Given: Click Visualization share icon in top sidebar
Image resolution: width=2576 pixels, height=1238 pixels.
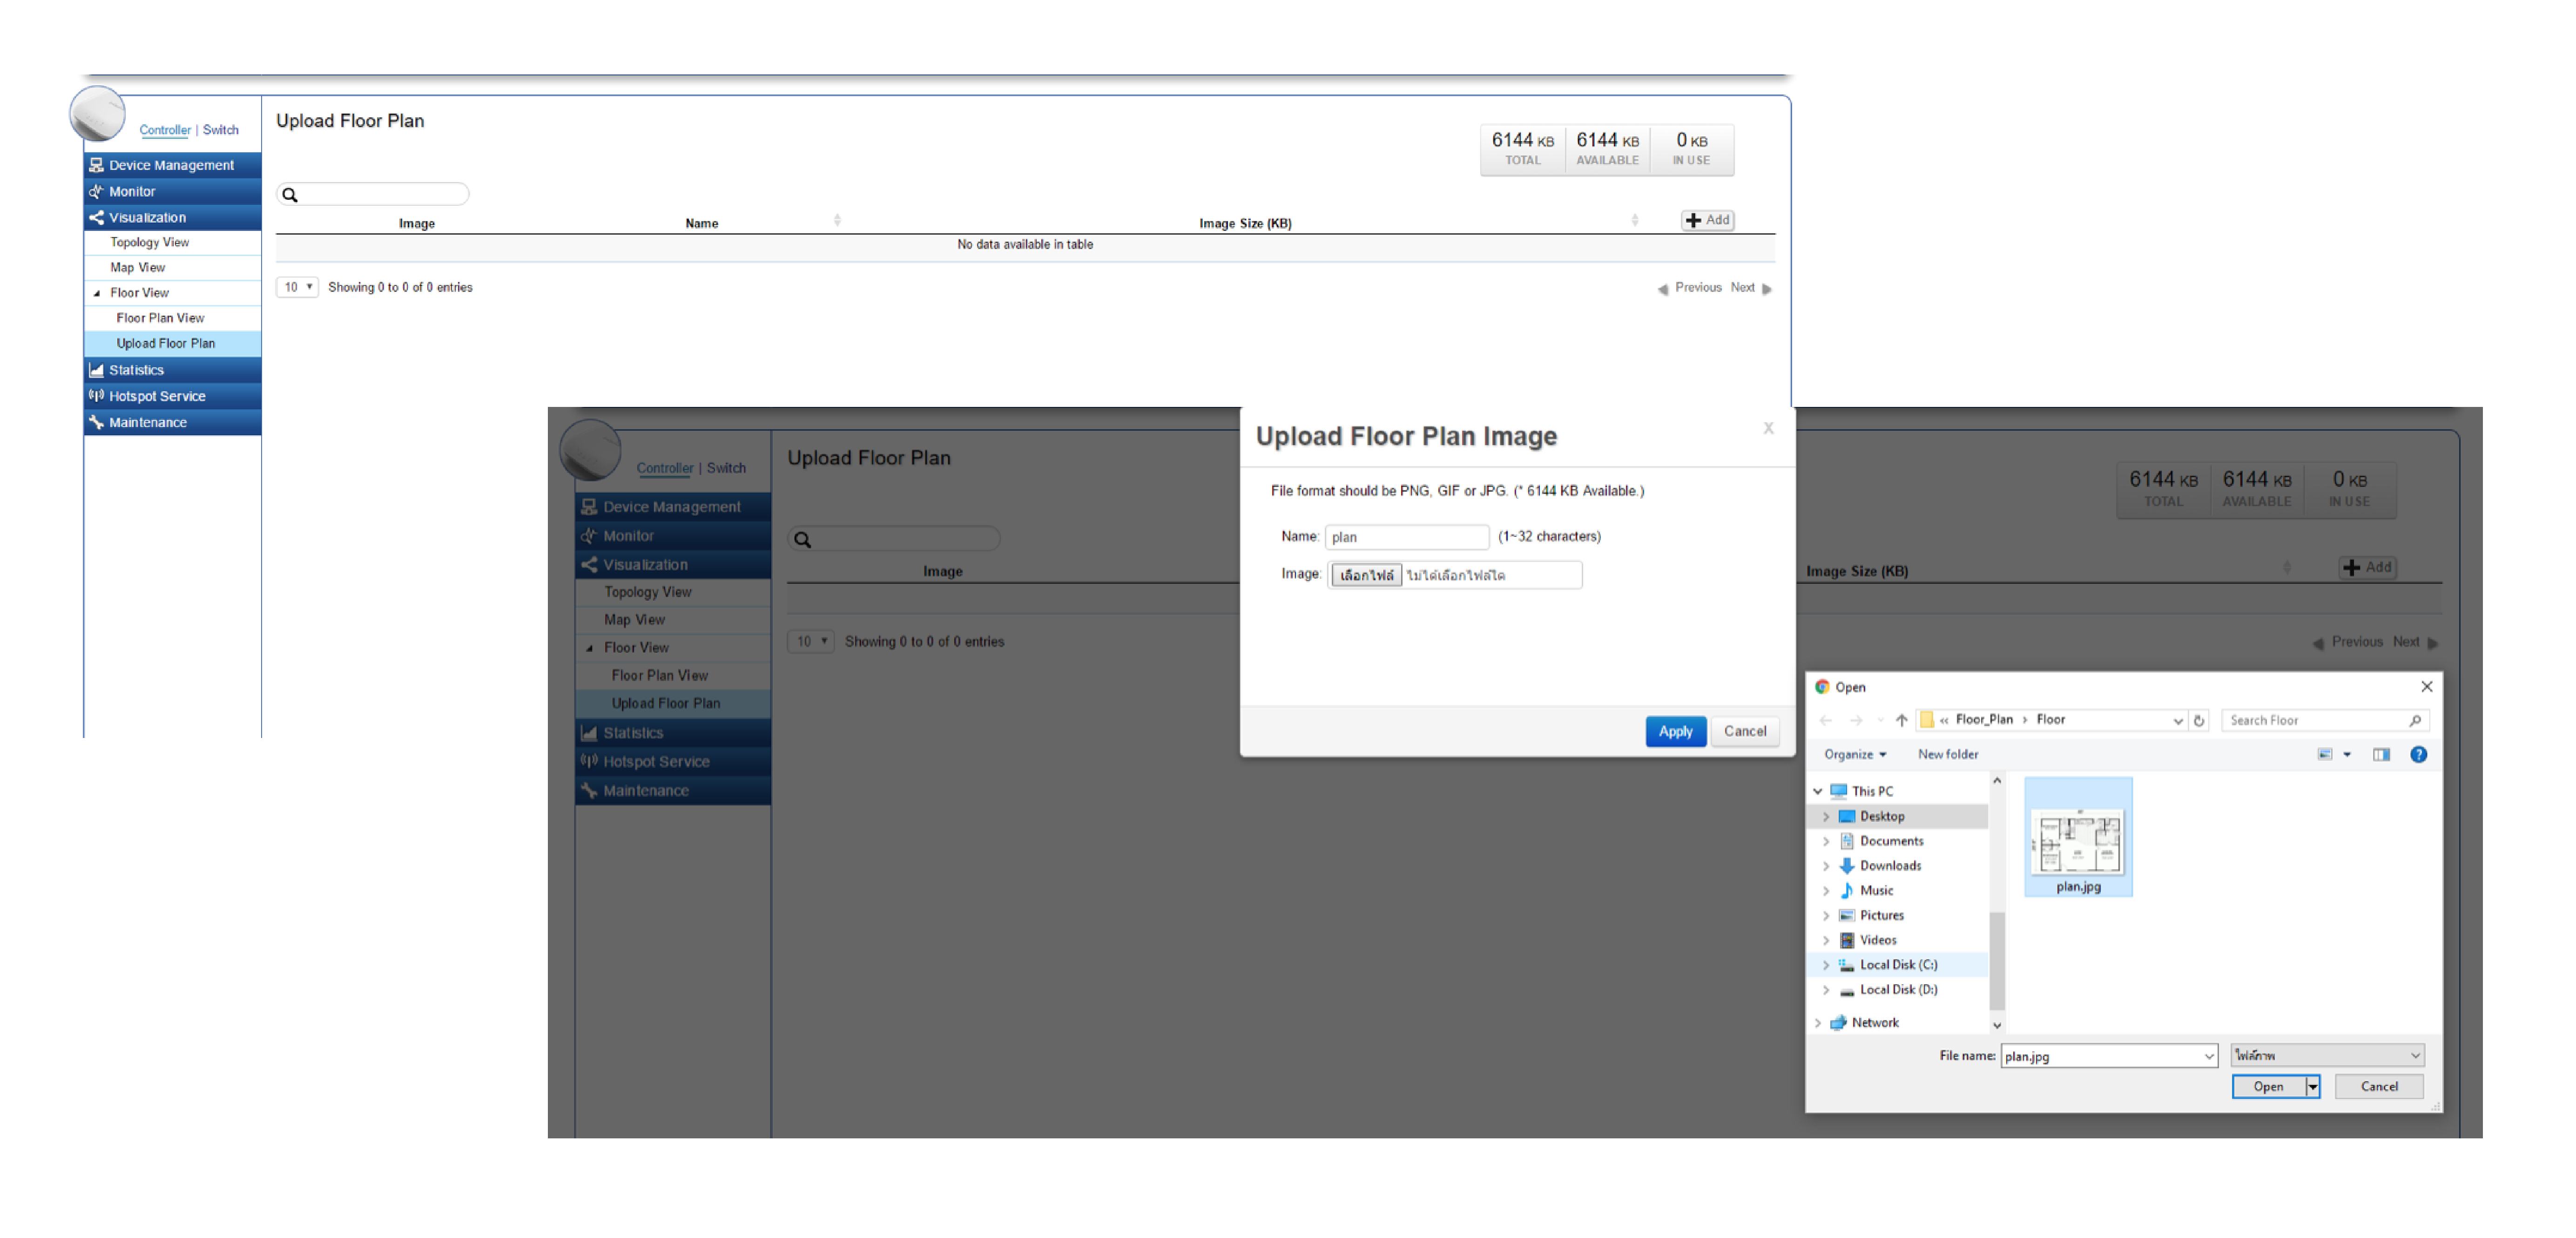Looking at the screenshot, I should click(x=96, y=217).
